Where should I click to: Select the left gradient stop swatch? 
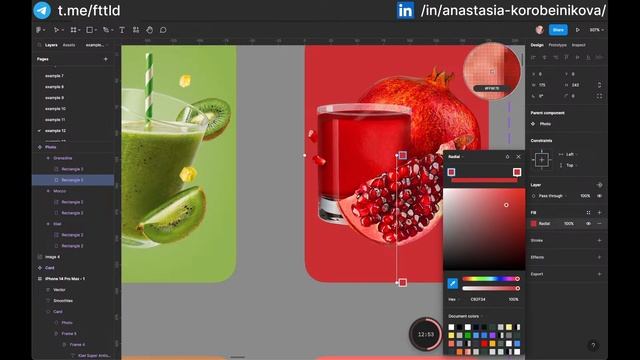pyautogui.click(x=451, y=172)
